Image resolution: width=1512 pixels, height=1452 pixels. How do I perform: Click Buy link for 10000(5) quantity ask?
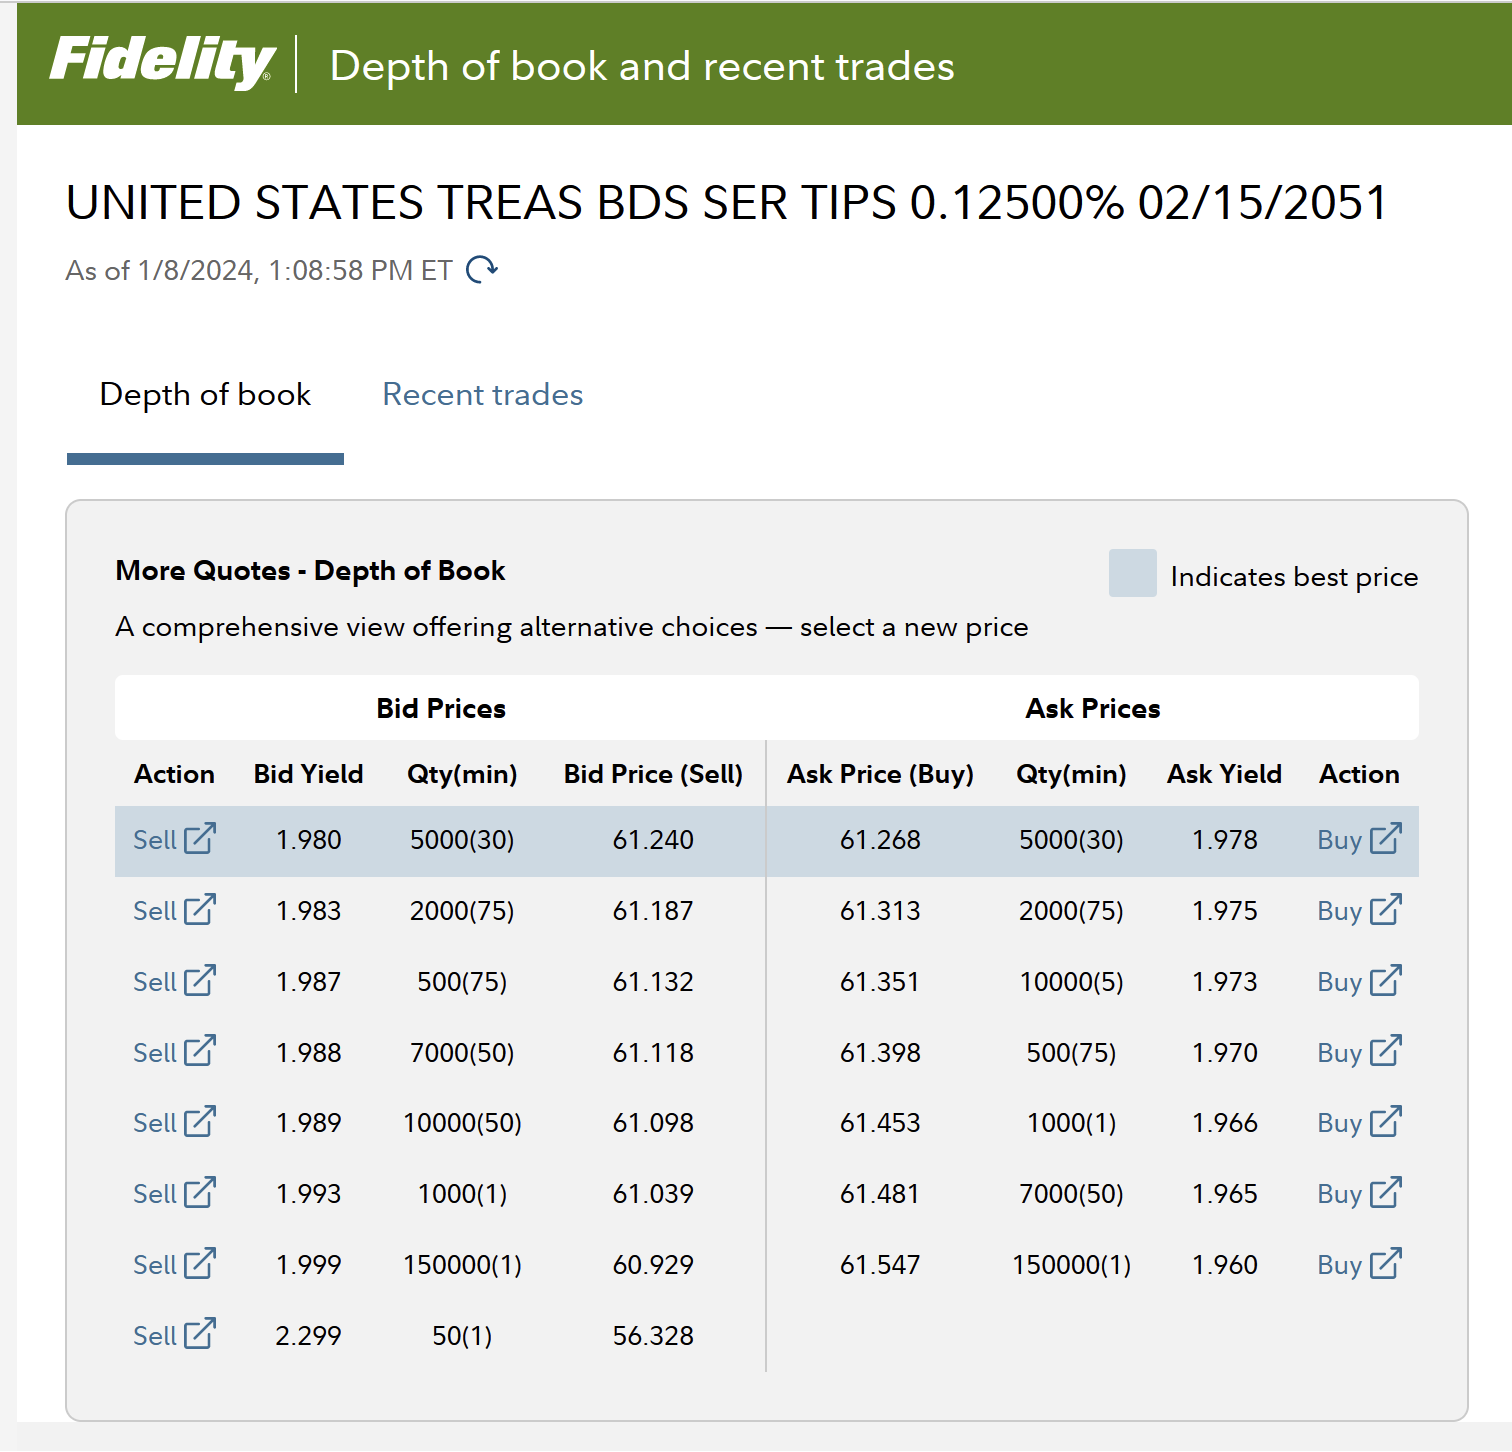[1340, 982]
